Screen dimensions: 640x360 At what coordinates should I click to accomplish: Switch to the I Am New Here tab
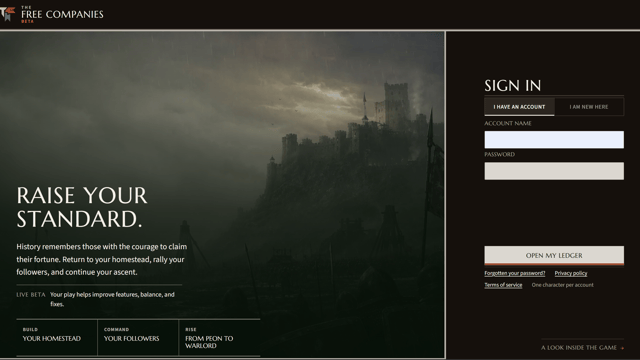pos(589,107)
